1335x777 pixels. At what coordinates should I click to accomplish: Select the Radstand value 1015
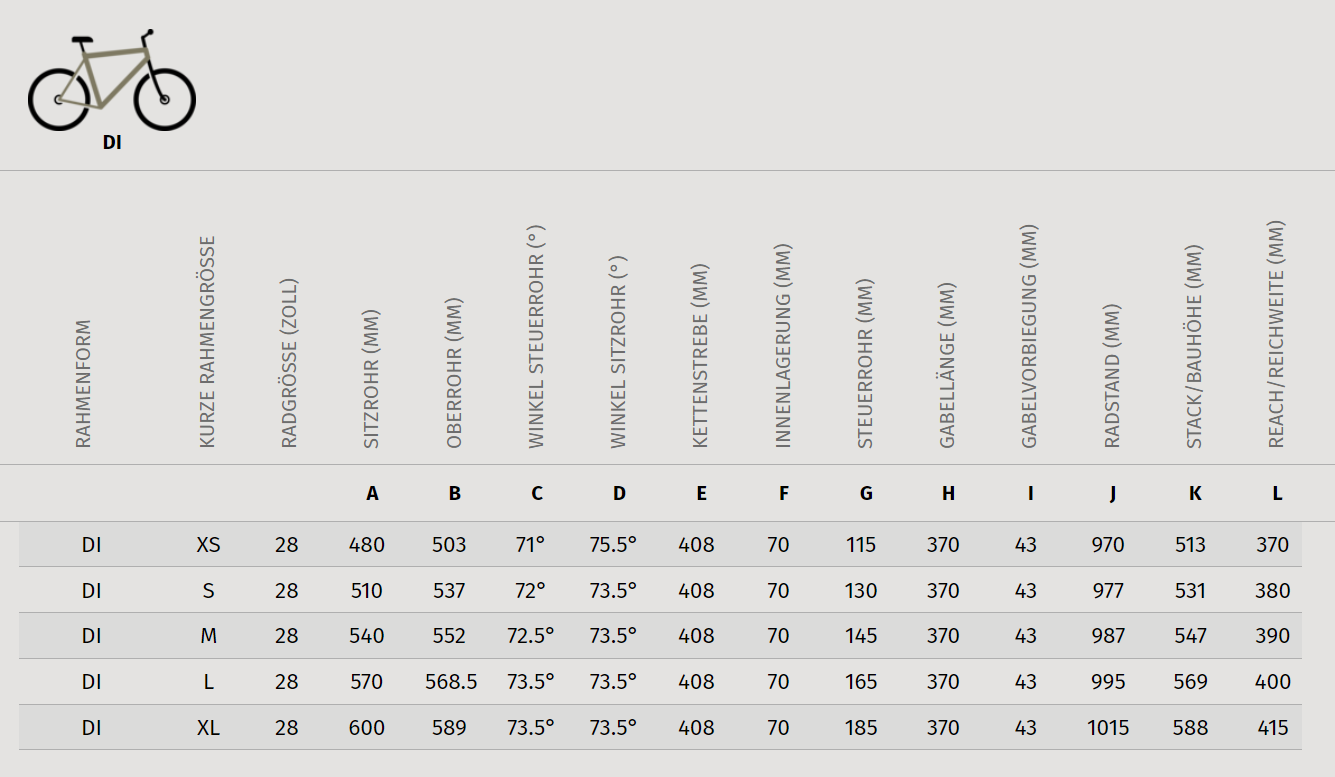(x=1108, y=728)
